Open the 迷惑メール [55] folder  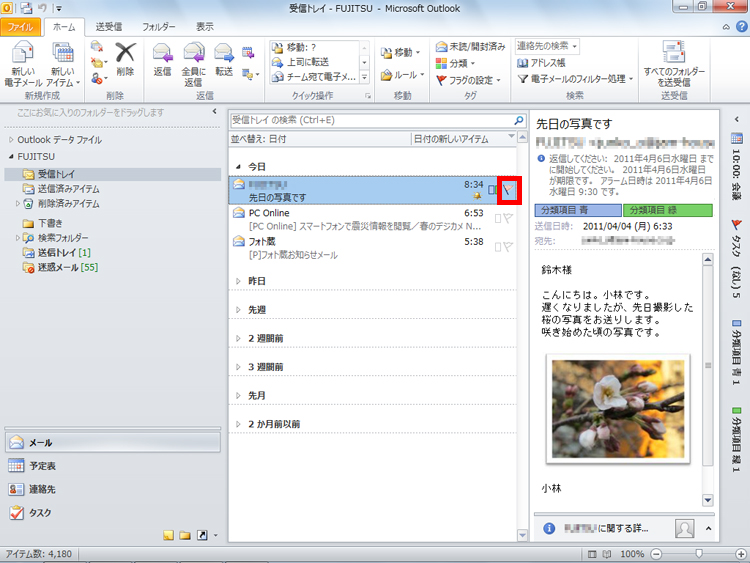61,267
